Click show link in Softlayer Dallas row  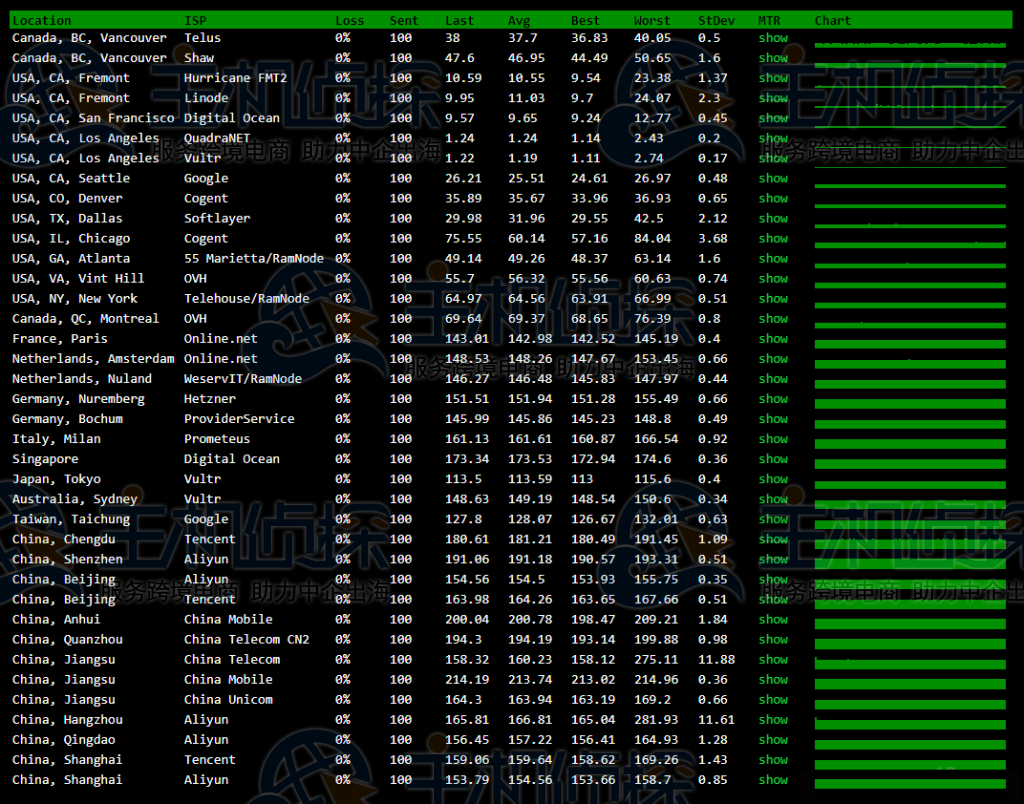coord(773,218)
